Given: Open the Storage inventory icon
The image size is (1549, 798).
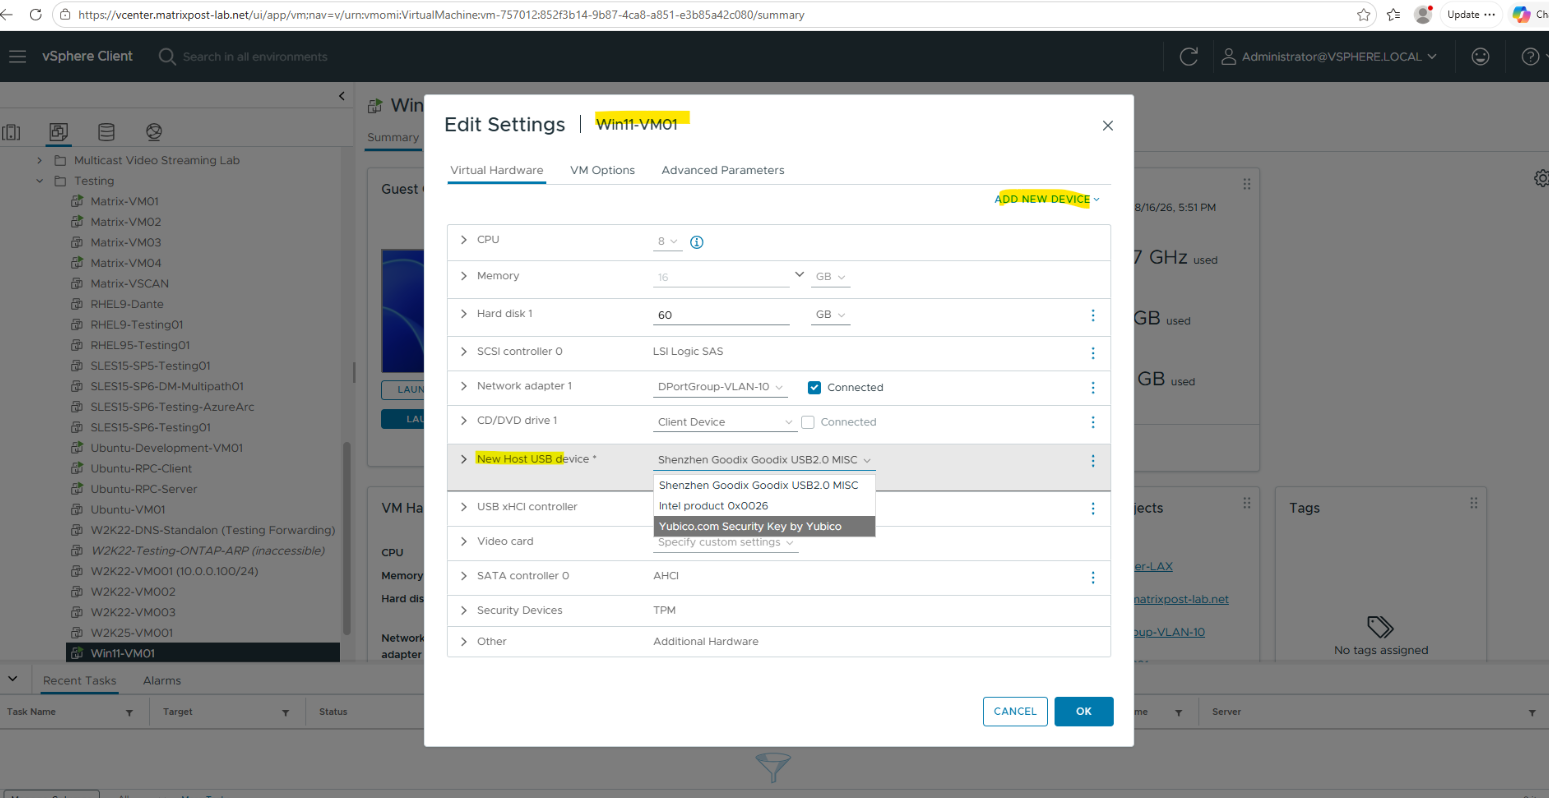Looking at the screenshot, I should (x=106, y=132).
